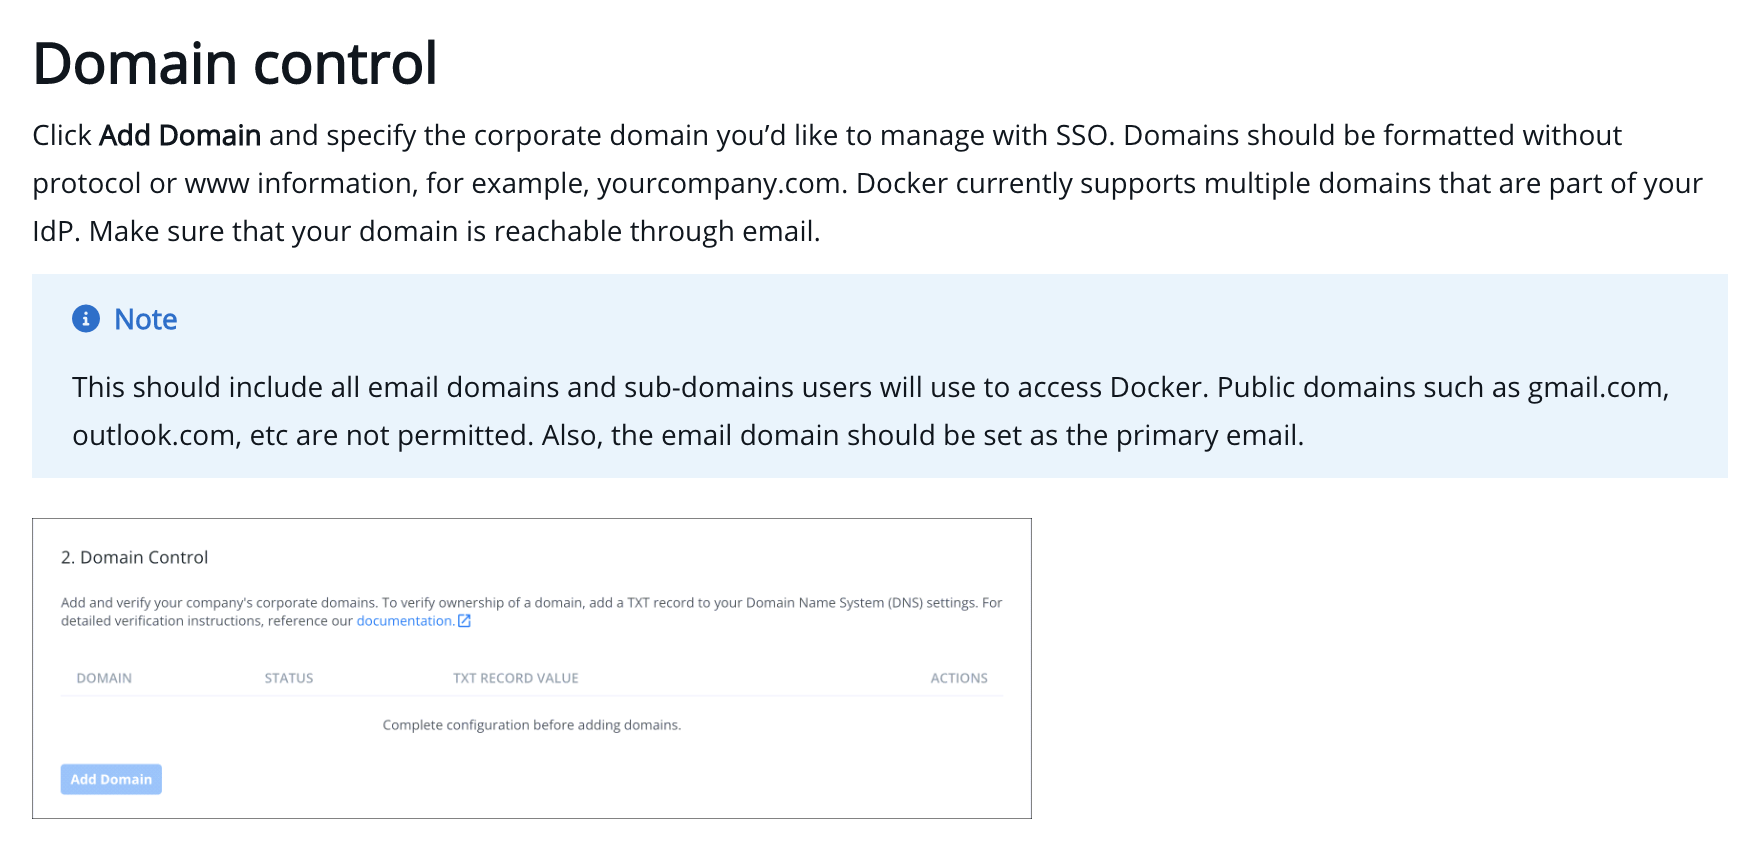This screenshot has width=1756, height=862.
Task: Open the documentation link
Action: [x=405, y=621]
